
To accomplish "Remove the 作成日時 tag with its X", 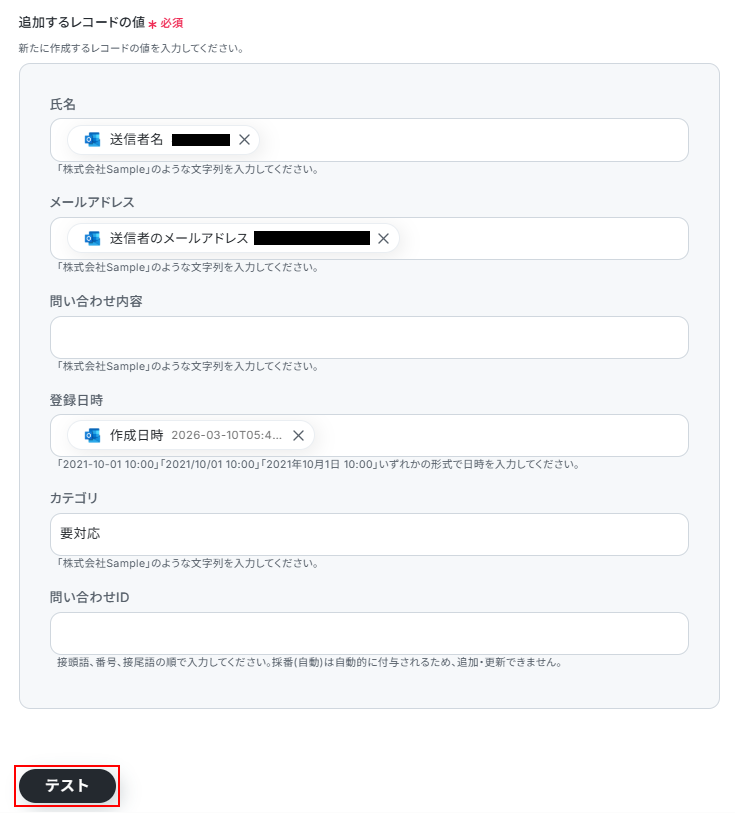I will (298, 436).
